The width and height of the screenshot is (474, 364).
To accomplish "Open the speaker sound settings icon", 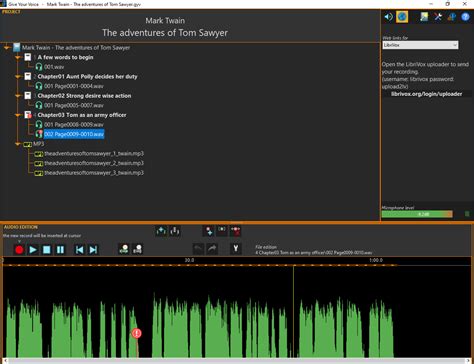I will 388,17.
